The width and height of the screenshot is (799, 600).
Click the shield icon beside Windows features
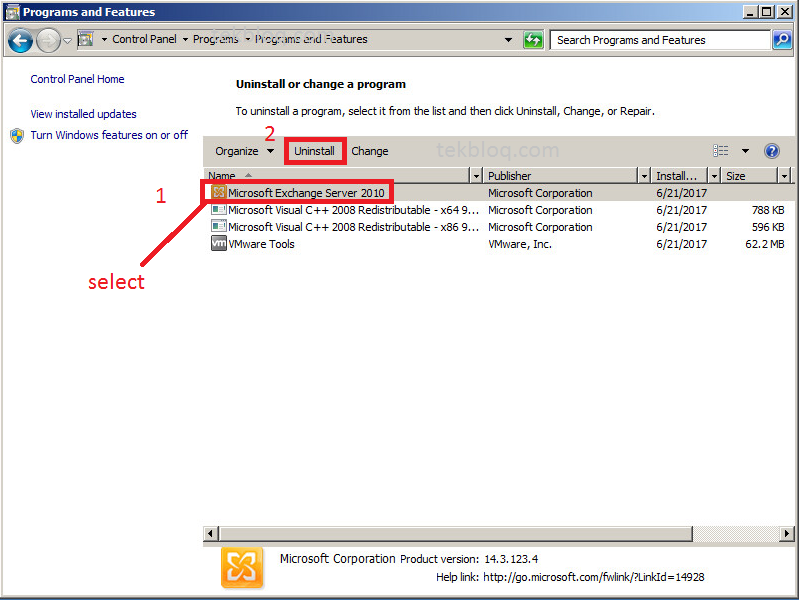pos(17,136)
